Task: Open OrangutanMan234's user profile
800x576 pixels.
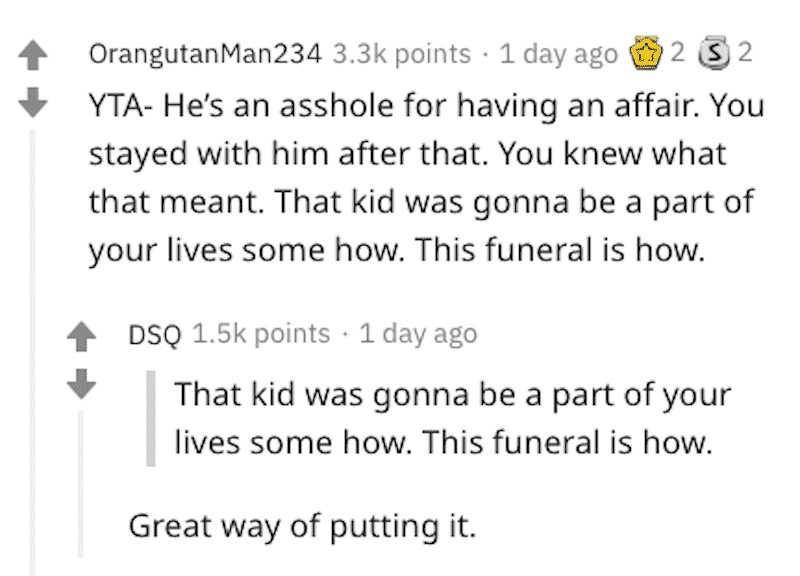Action: tap(206, 54)
